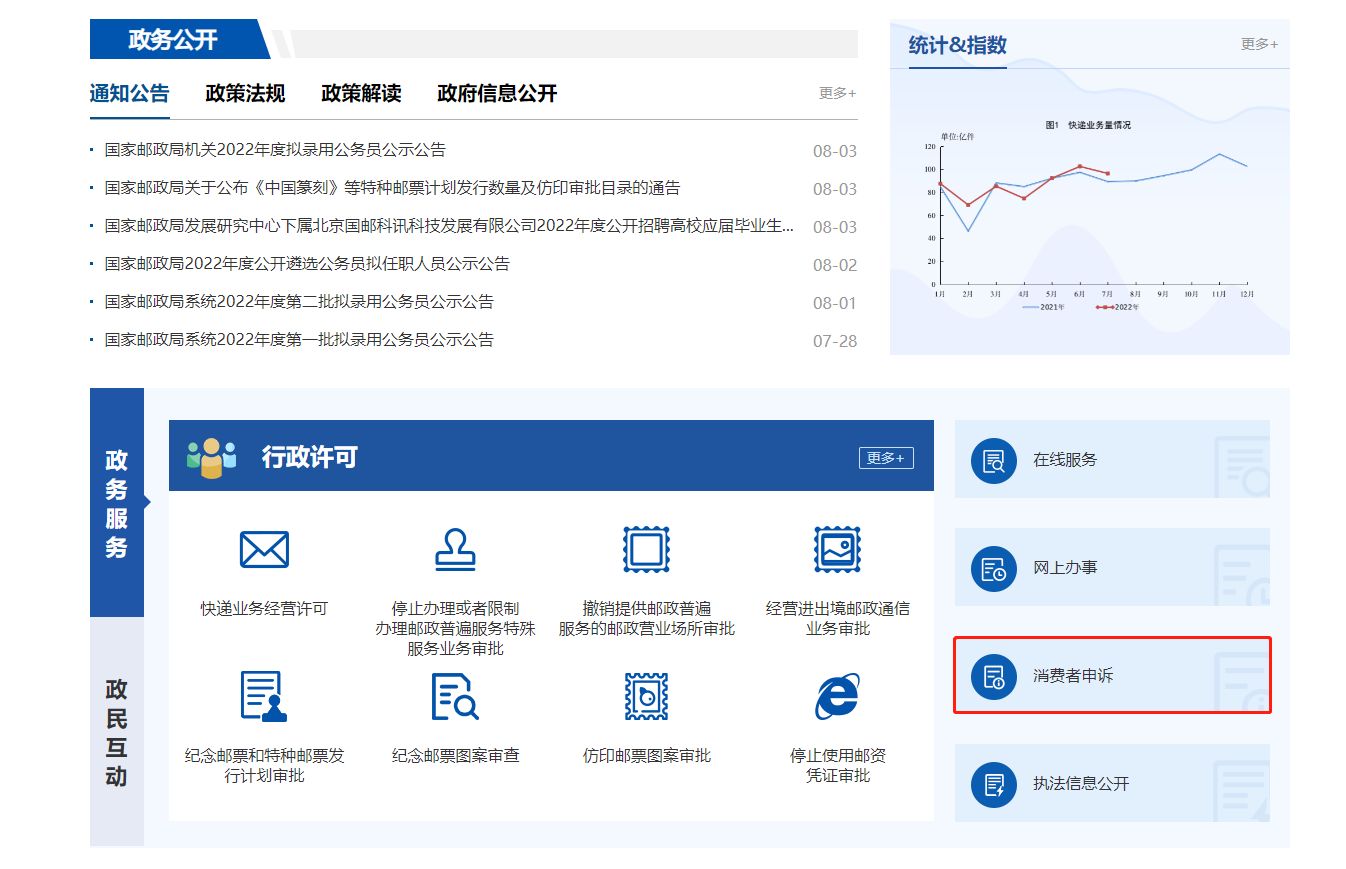Click the 经营进出境邮政通信业务审批 stamp icon
1346x869 pixels.
tap(837, 548)
